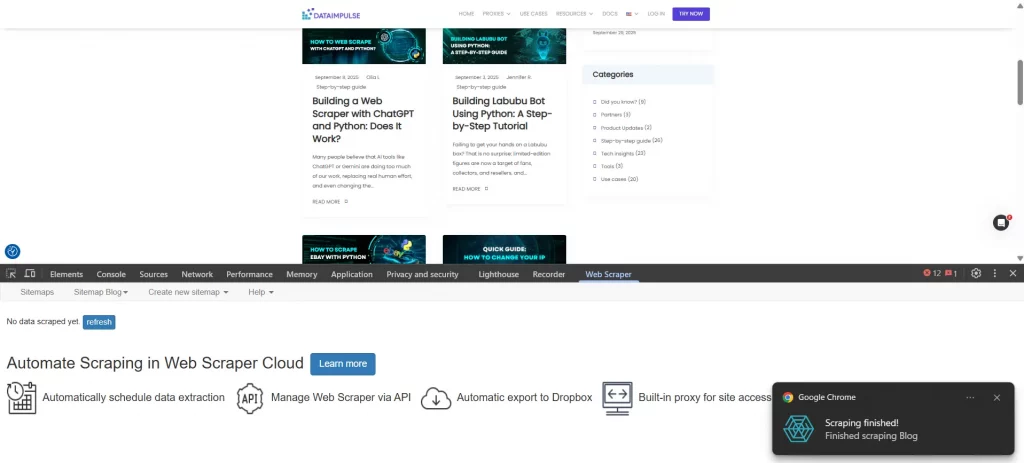Open the Create new sitemap dropdown
This screenshot has width=1024, height=463.
click(x=188, y=292)
